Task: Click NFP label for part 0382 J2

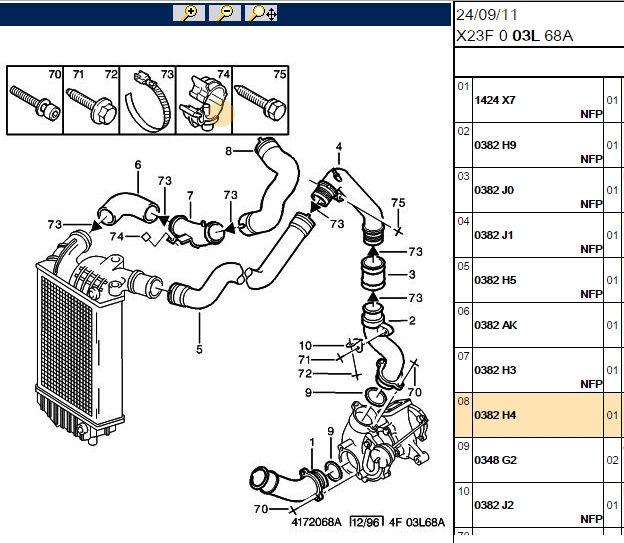Action: [x=591, y=519]
